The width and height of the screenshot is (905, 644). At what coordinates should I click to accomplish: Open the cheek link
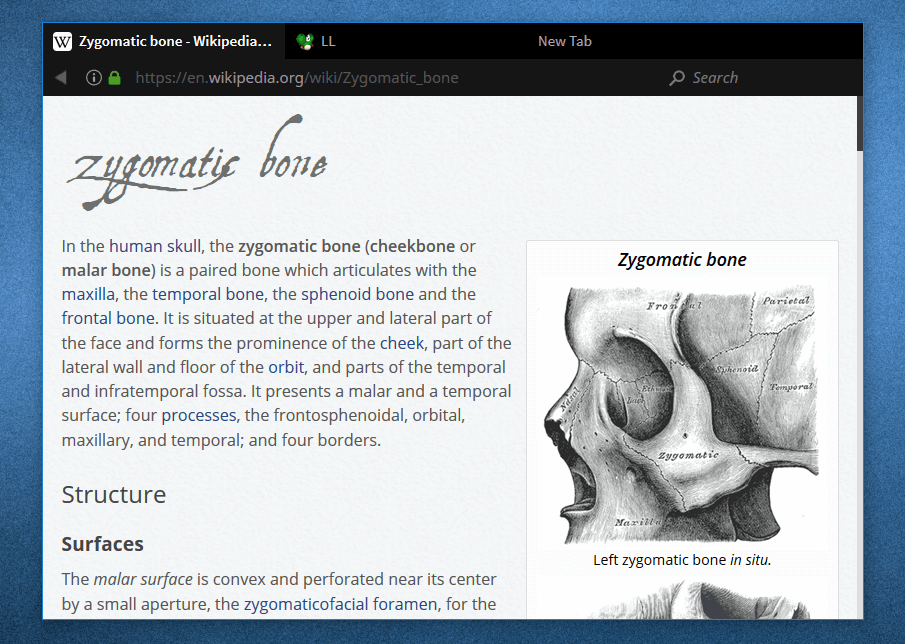coord(402,343)
